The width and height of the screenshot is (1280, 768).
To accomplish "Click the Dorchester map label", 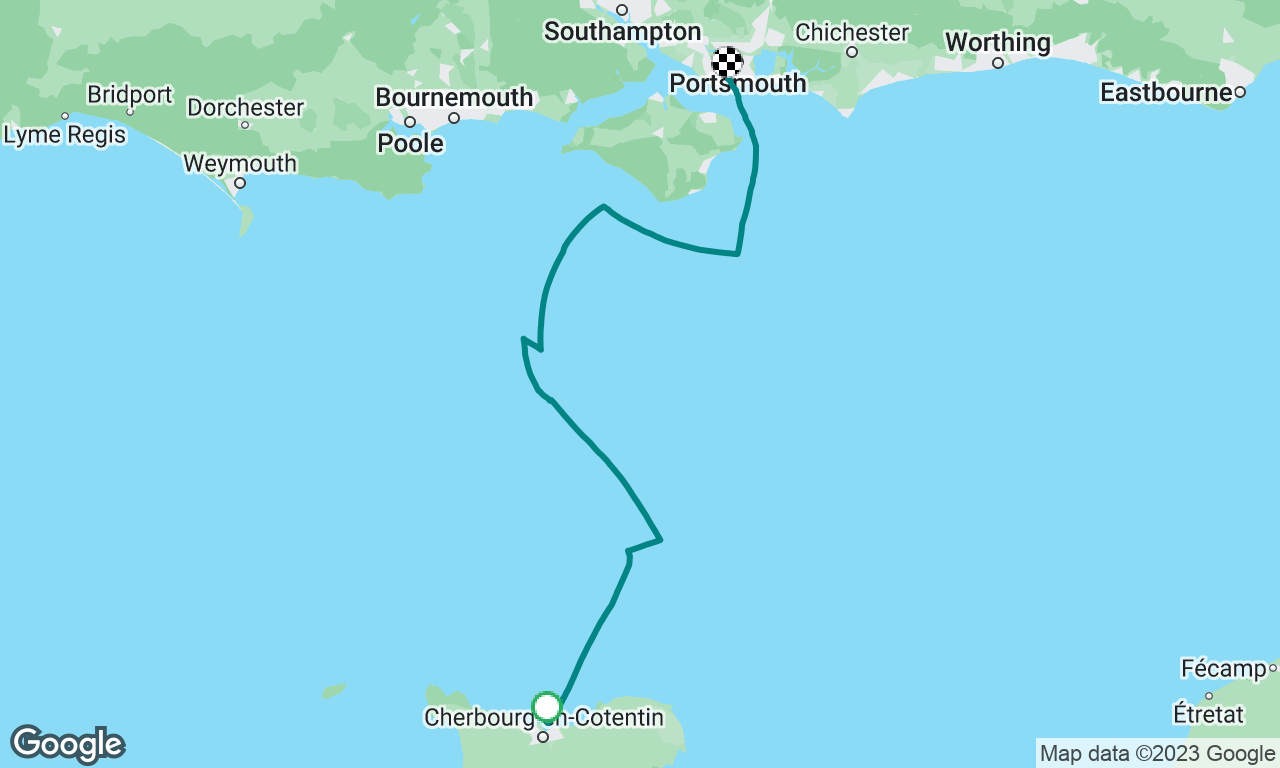I will pos(245,107).
